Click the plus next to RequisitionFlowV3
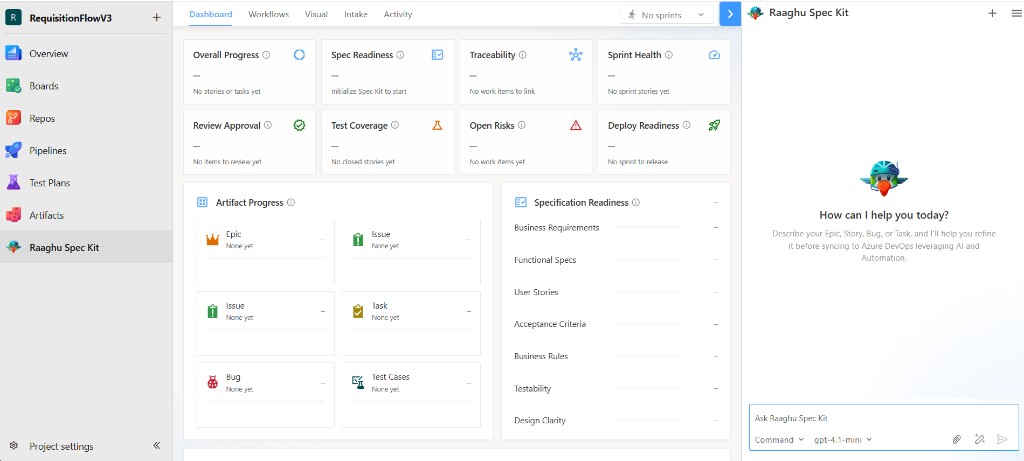 coord(156,18)
